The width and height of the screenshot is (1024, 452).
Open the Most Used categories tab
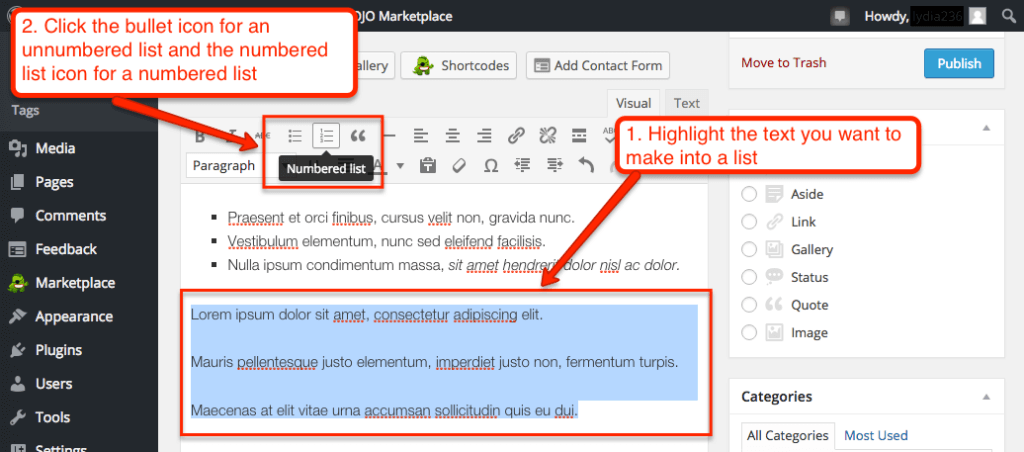[x=876, y=435]
